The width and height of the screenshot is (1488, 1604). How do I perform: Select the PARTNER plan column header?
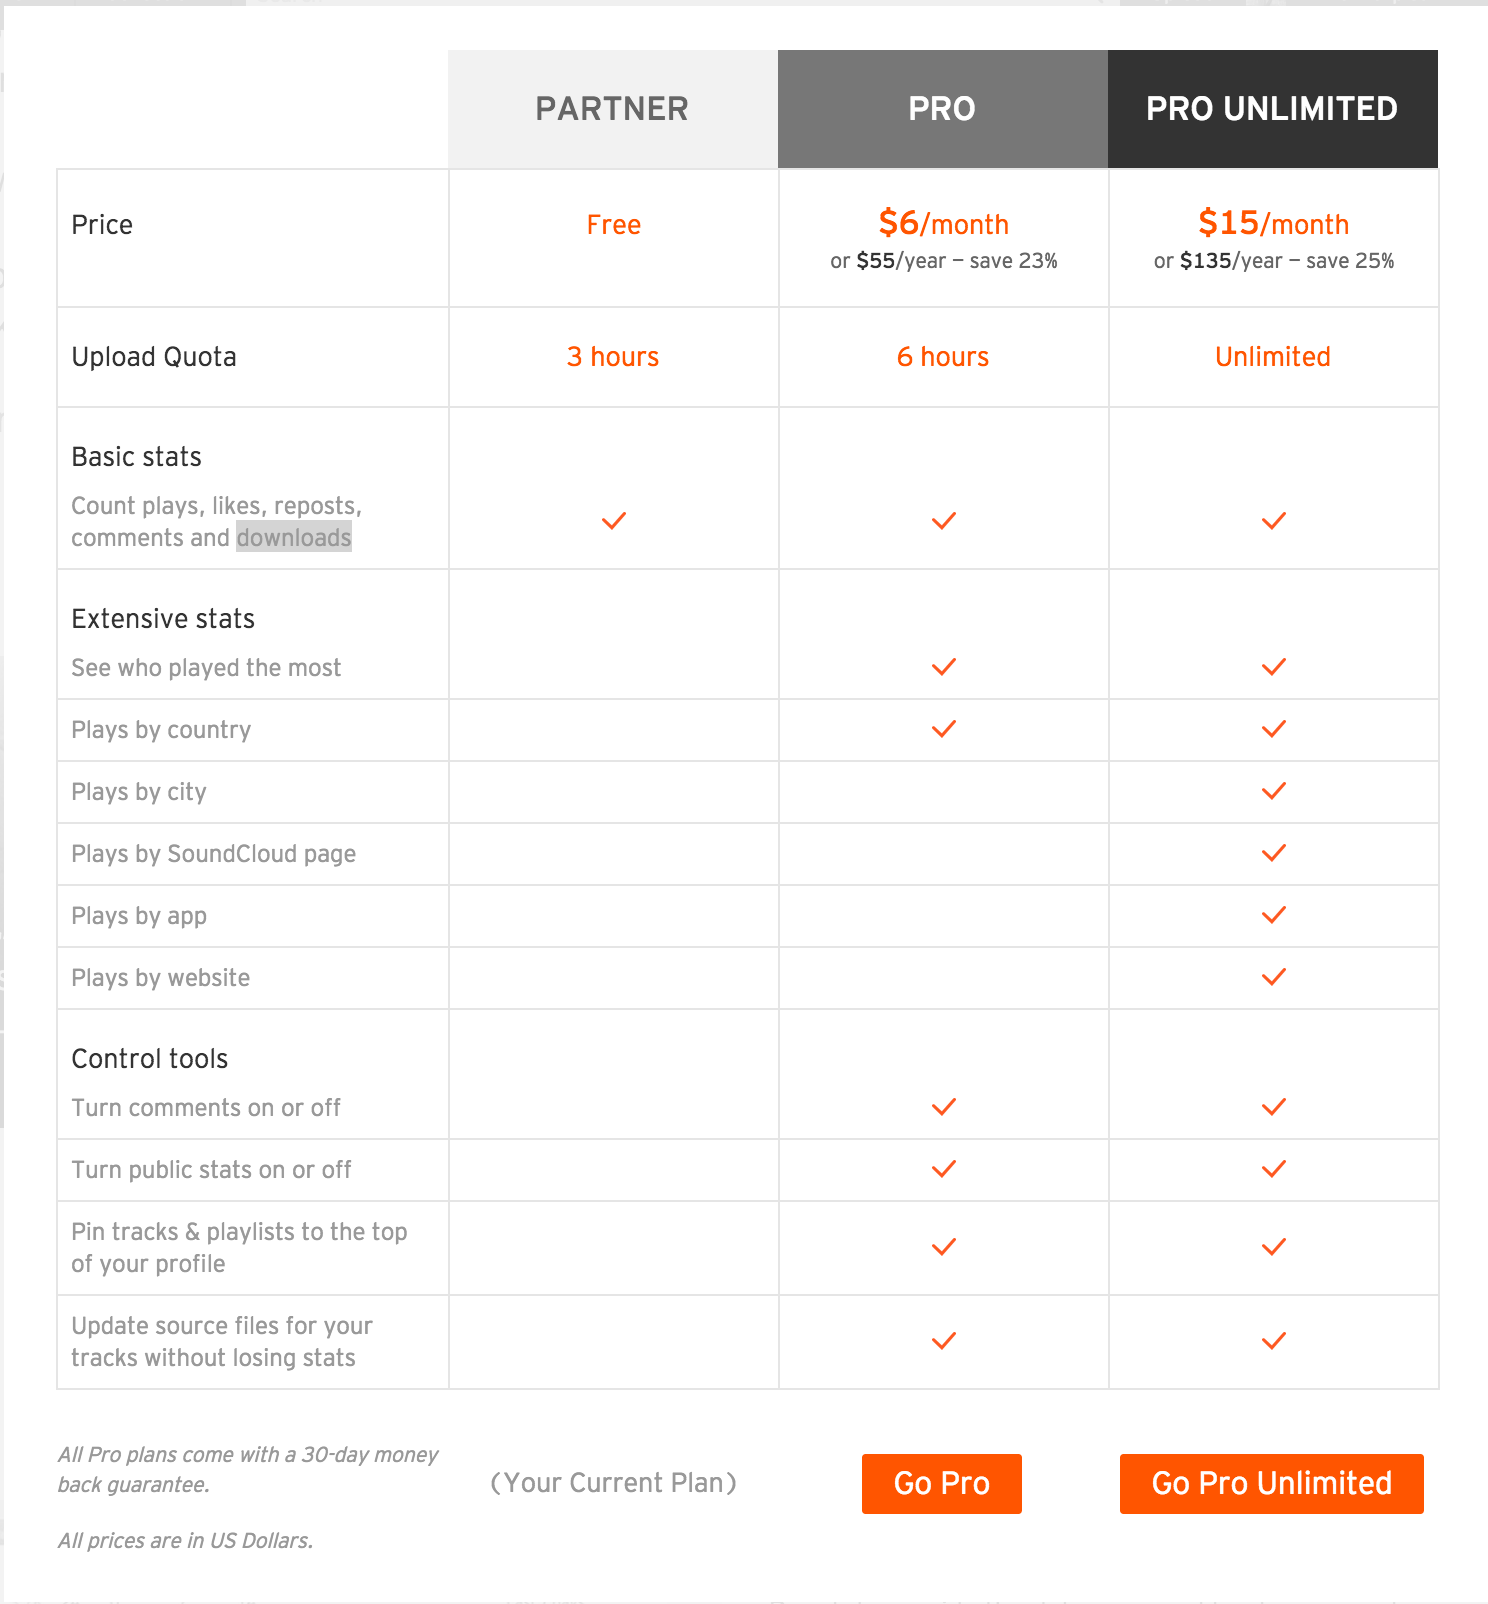(613, 109)
